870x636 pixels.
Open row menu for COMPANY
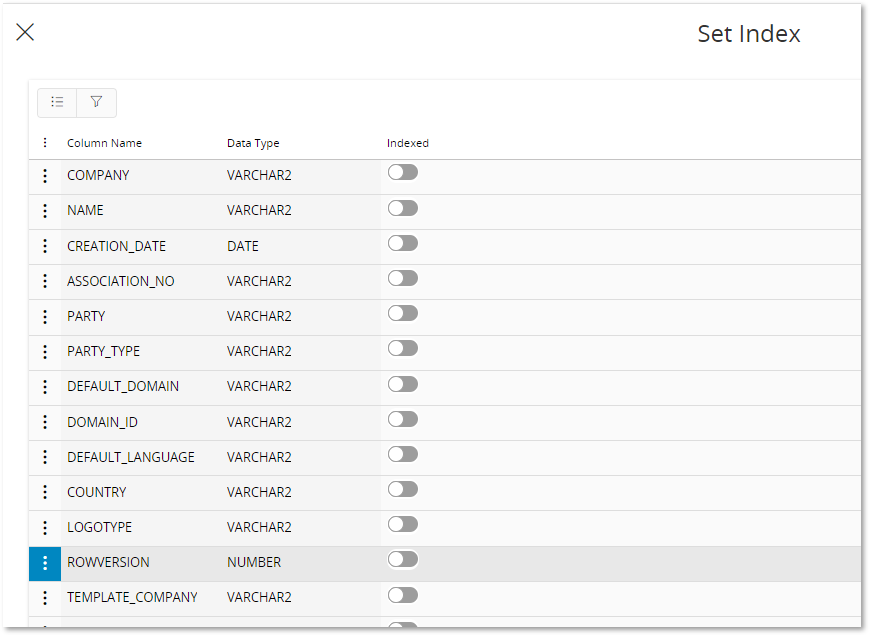point(45,176)
